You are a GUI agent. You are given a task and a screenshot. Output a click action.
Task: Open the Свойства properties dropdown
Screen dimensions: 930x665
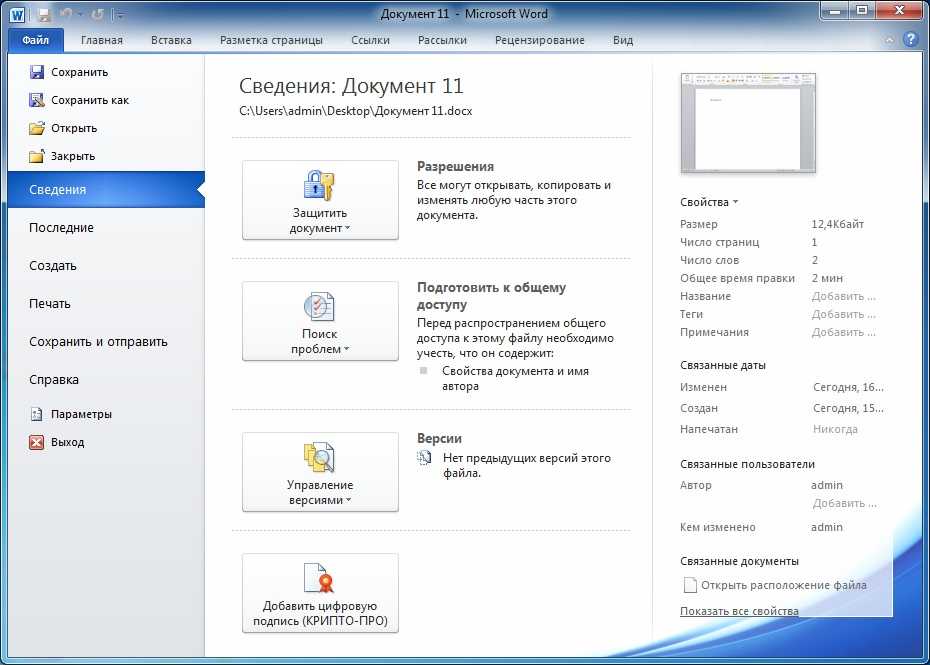point(709,202)
